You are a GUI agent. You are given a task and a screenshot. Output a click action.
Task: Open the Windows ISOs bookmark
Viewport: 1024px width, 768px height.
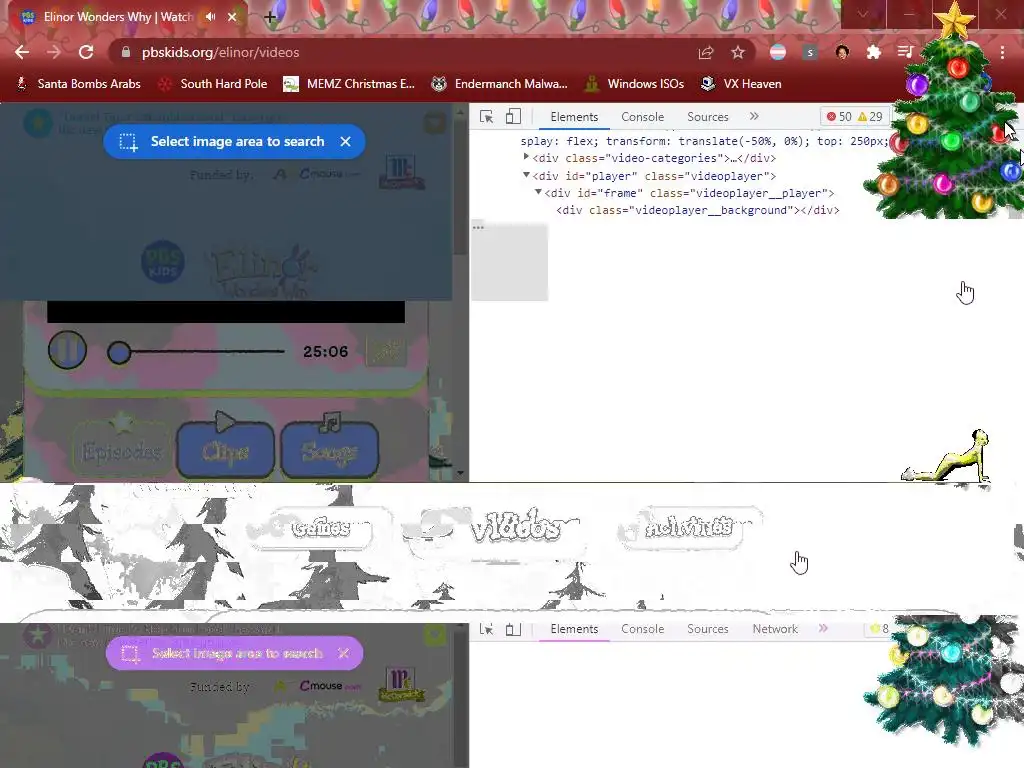pos(634,84)
